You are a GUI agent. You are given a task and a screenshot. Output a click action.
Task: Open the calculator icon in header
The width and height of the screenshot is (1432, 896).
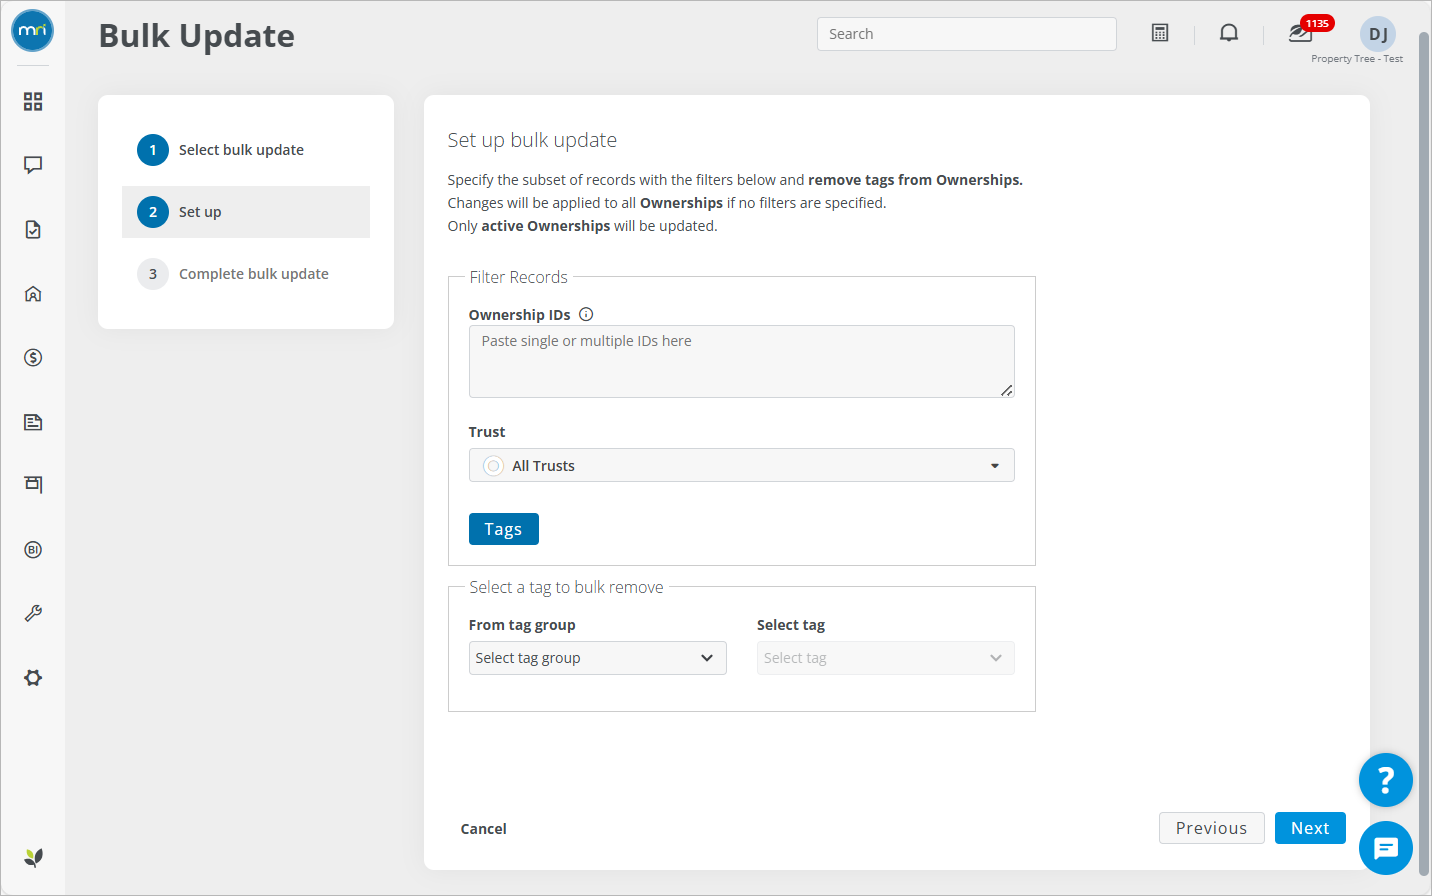tap(1160, 33)
